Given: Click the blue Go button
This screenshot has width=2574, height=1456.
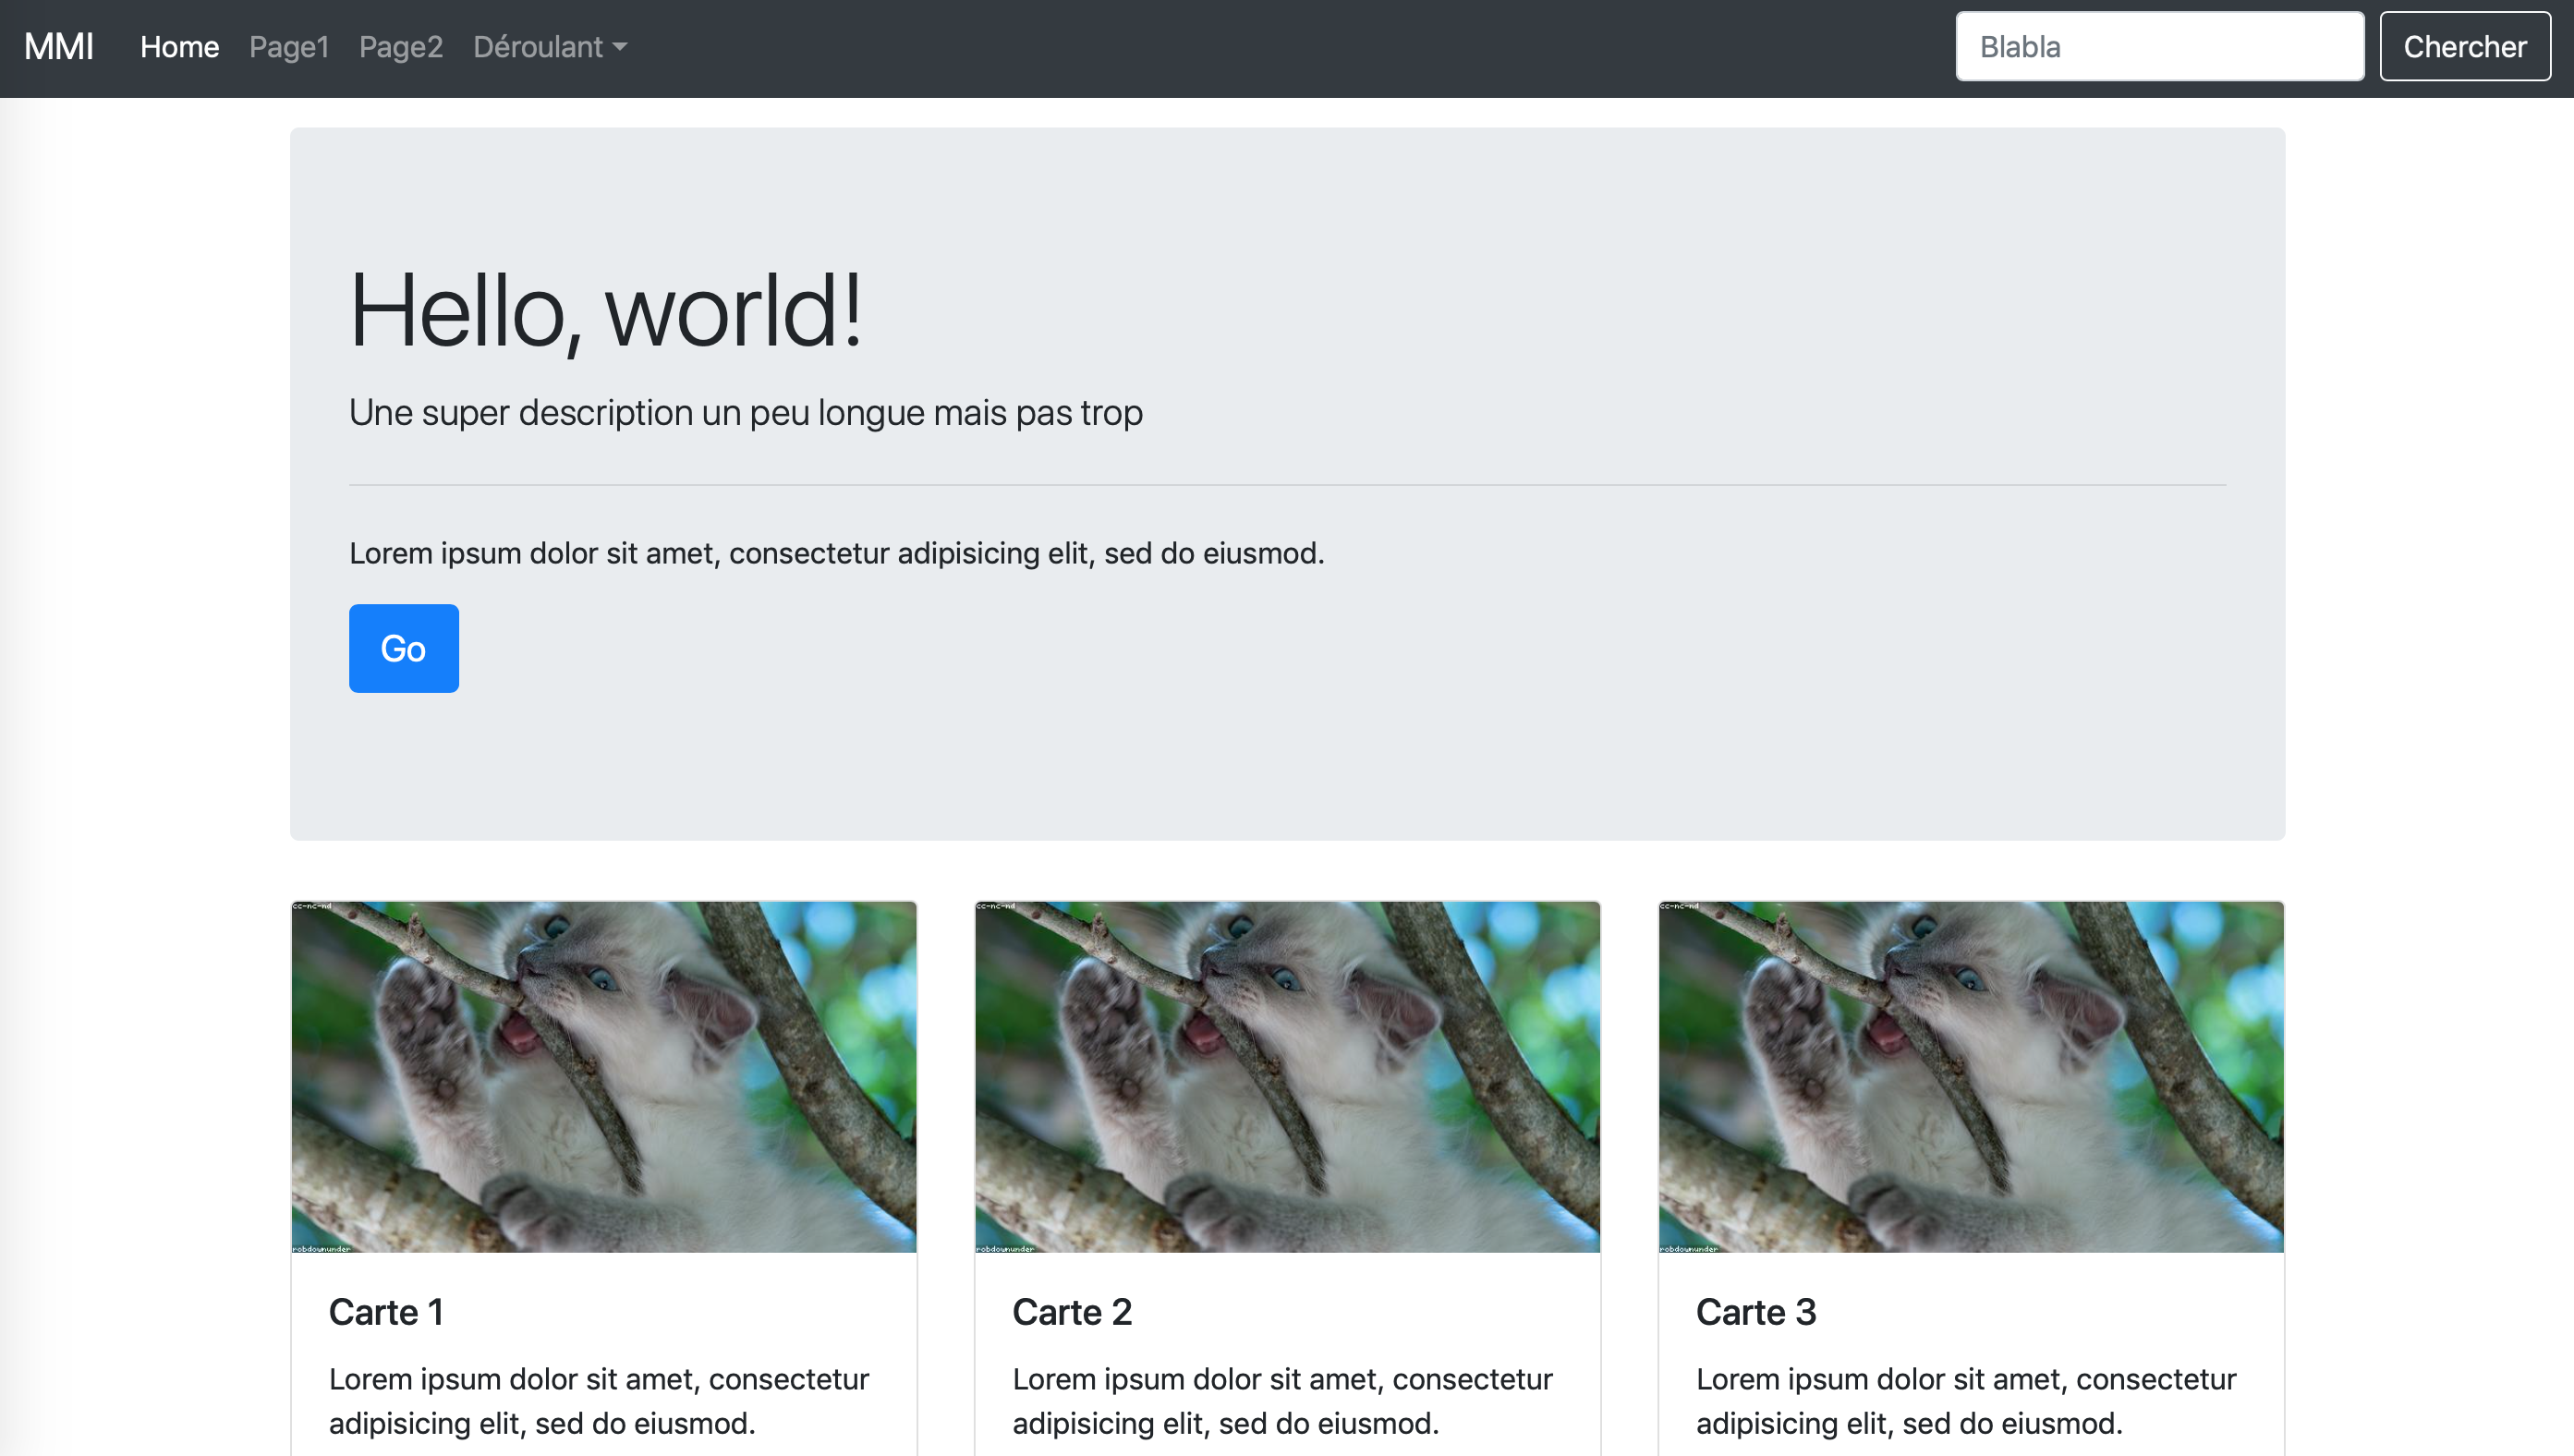Looking at the screenshot, I should point(403,648).
